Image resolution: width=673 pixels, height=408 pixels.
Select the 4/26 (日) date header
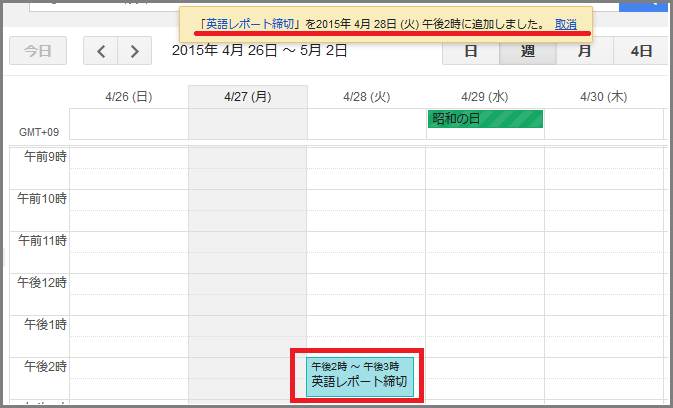[x=128, y=97]
